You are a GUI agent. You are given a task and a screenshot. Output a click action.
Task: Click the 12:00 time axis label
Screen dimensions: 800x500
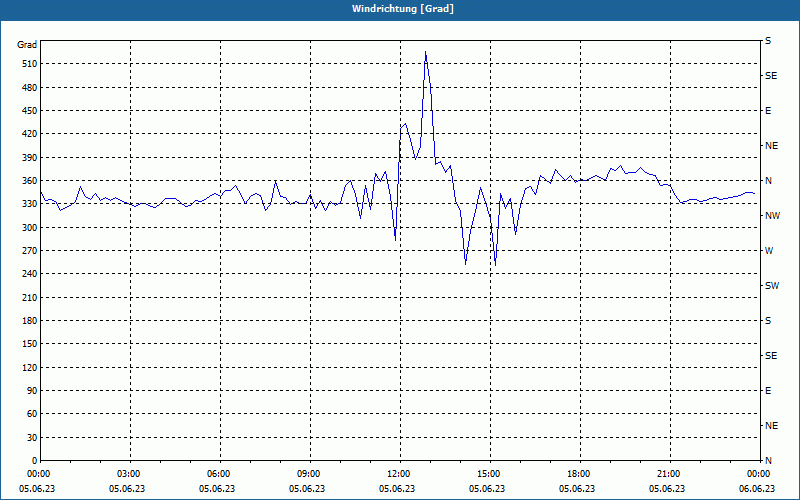tap(397, 473)
